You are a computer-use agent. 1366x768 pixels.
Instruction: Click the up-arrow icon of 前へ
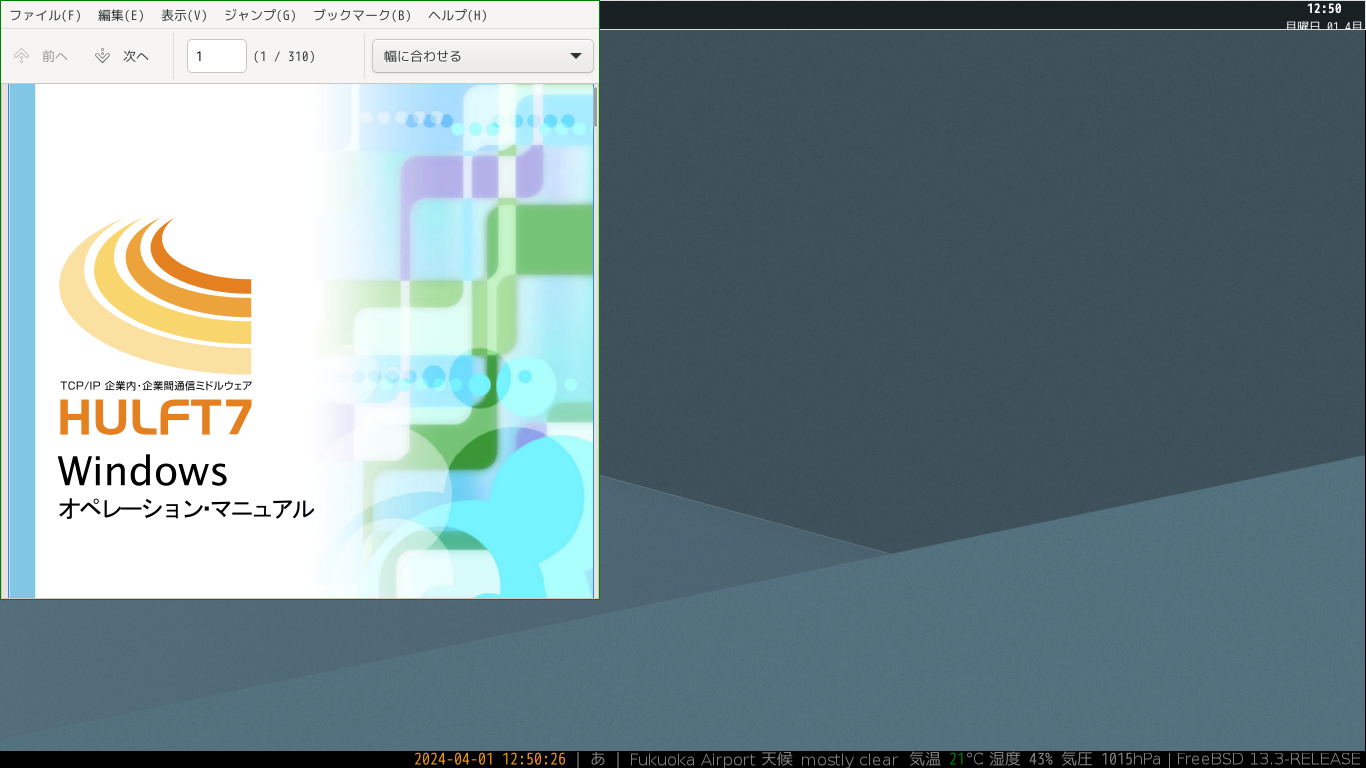[x=21, y=56]
